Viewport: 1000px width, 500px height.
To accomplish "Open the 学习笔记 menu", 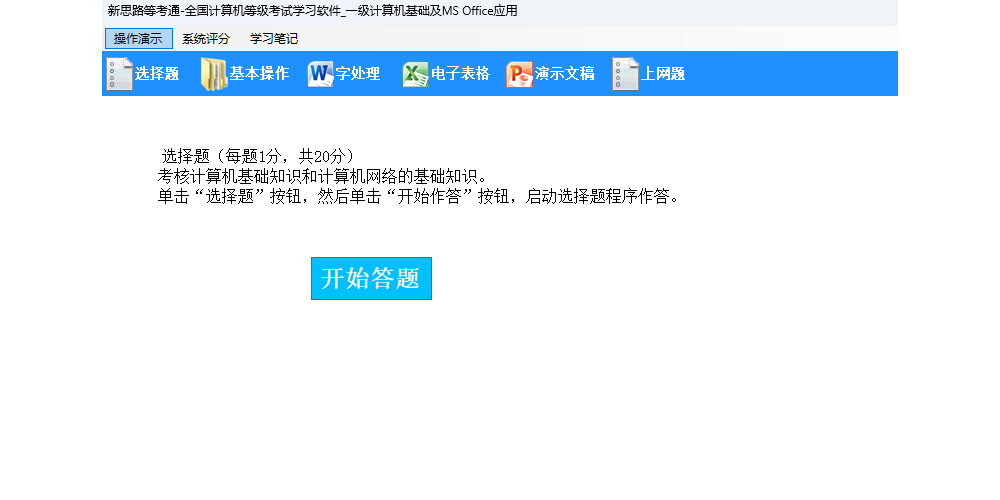I will tap(274, 39).
